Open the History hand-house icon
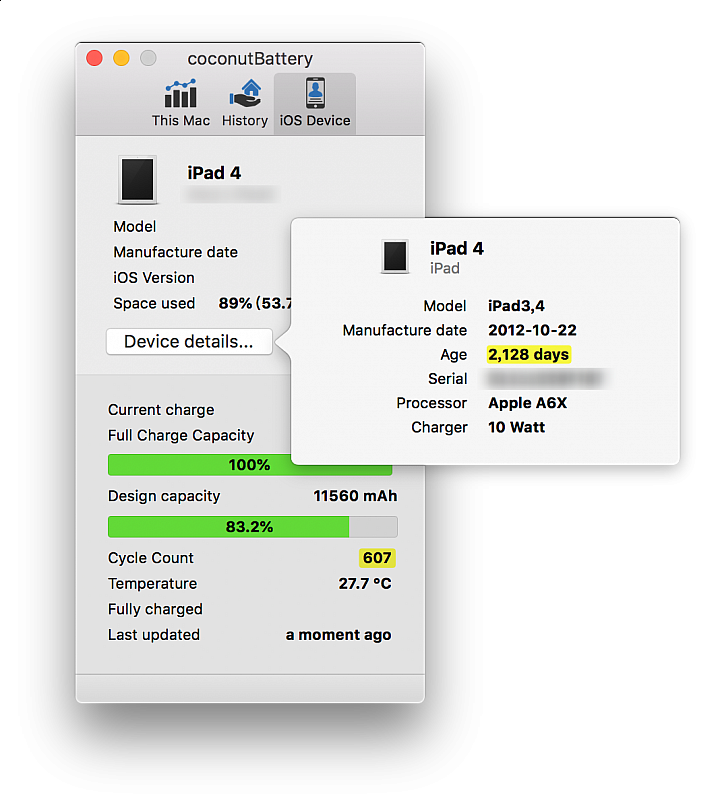The width and height of the screenshot is (720, 811). point(245,94)
